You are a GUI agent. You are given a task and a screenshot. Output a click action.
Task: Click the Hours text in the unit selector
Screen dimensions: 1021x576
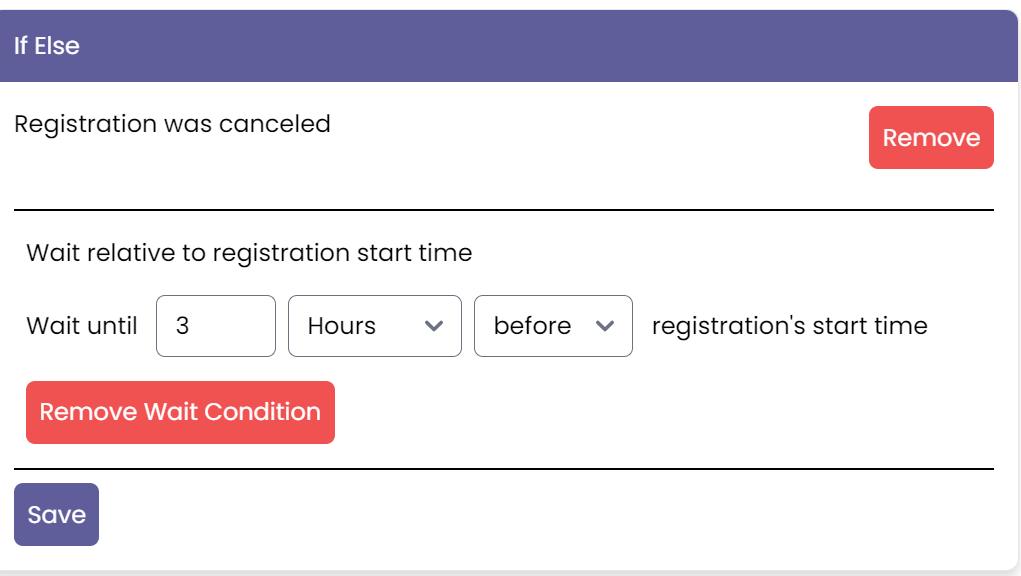pyautogui.click(x=342, y=326)
